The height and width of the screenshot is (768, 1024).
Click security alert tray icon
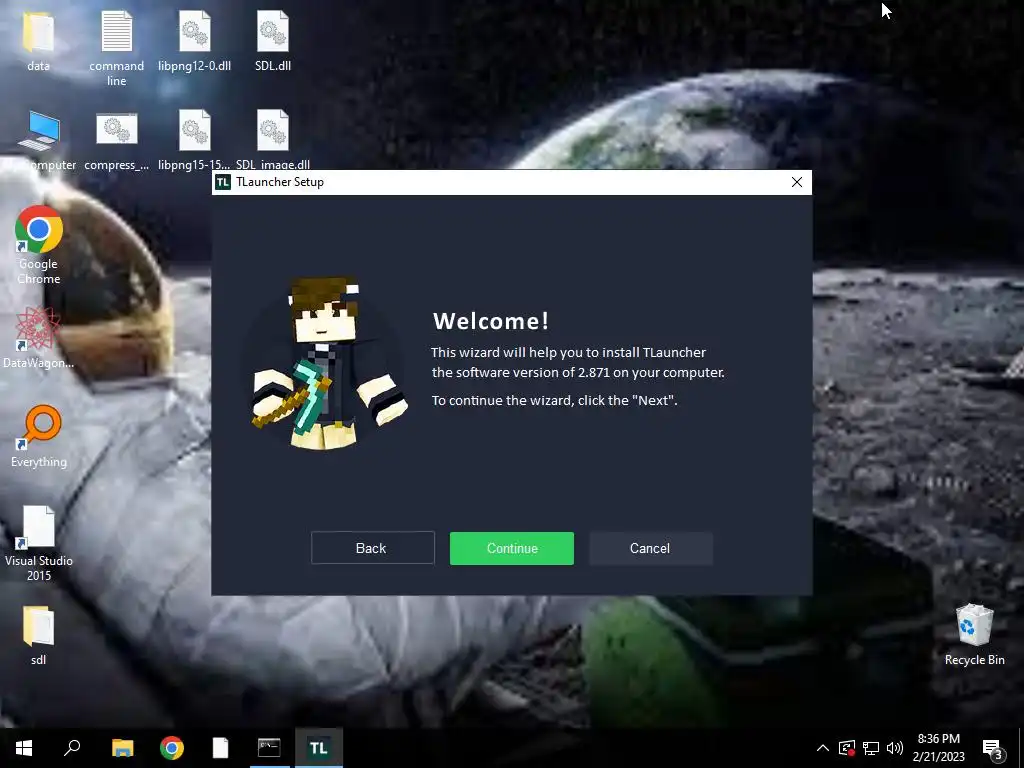846,748
